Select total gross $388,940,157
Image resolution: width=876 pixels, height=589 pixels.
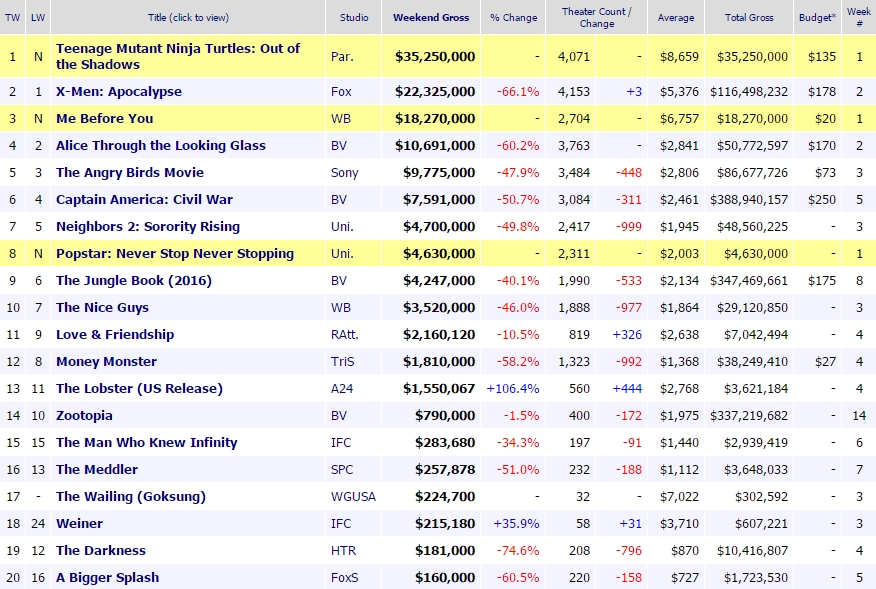[749, 200]
